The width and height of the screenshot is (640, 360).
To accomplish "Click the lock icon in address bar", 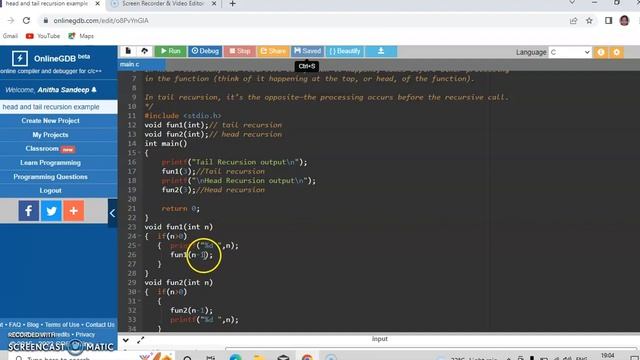I will tap(46, 20).
